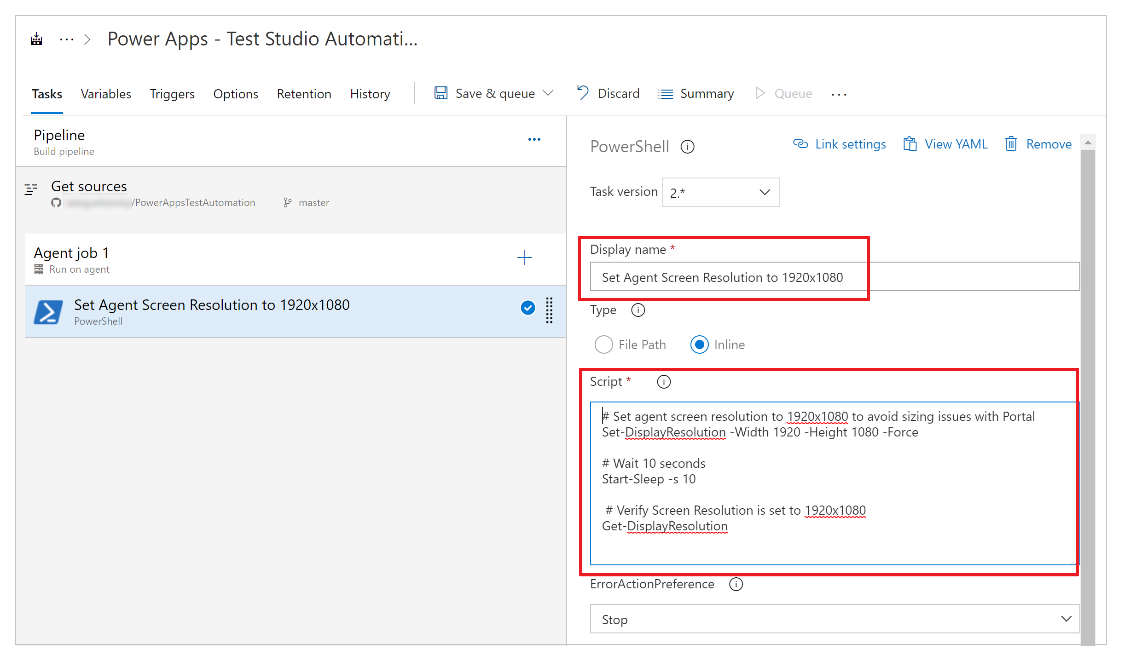The width and height of the screenshot is (1121, 655).
Task: Add a task to Agent job 1
Action: 524,258
